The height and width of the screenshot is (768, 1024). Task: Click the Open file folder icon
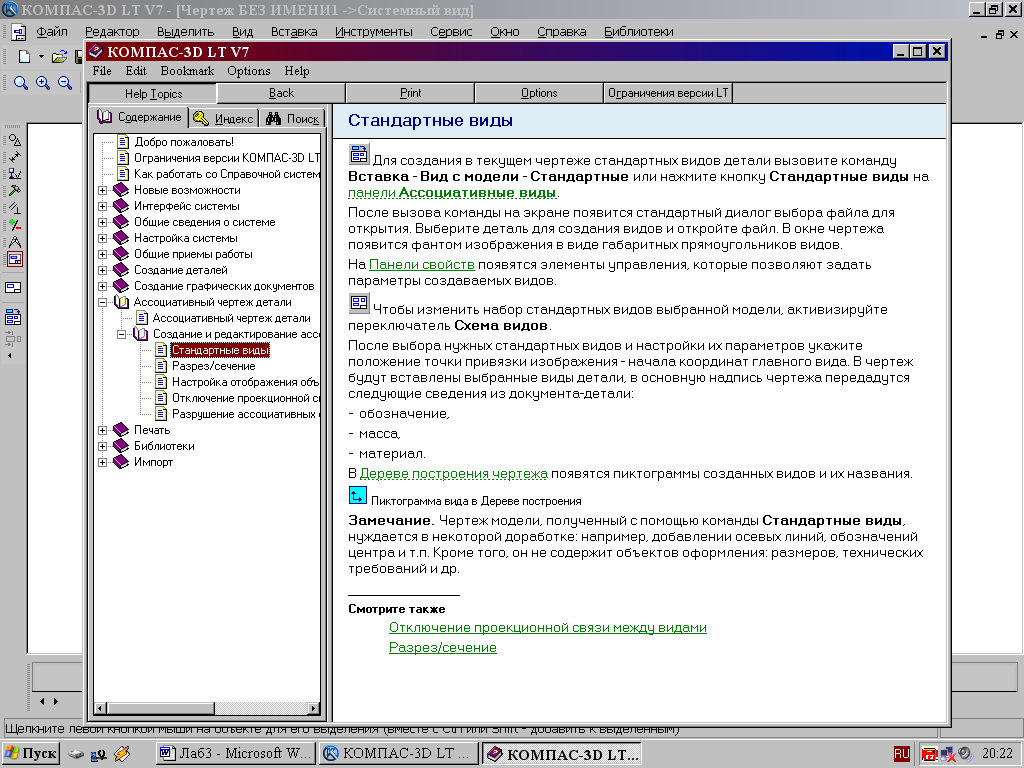point(59,57)
